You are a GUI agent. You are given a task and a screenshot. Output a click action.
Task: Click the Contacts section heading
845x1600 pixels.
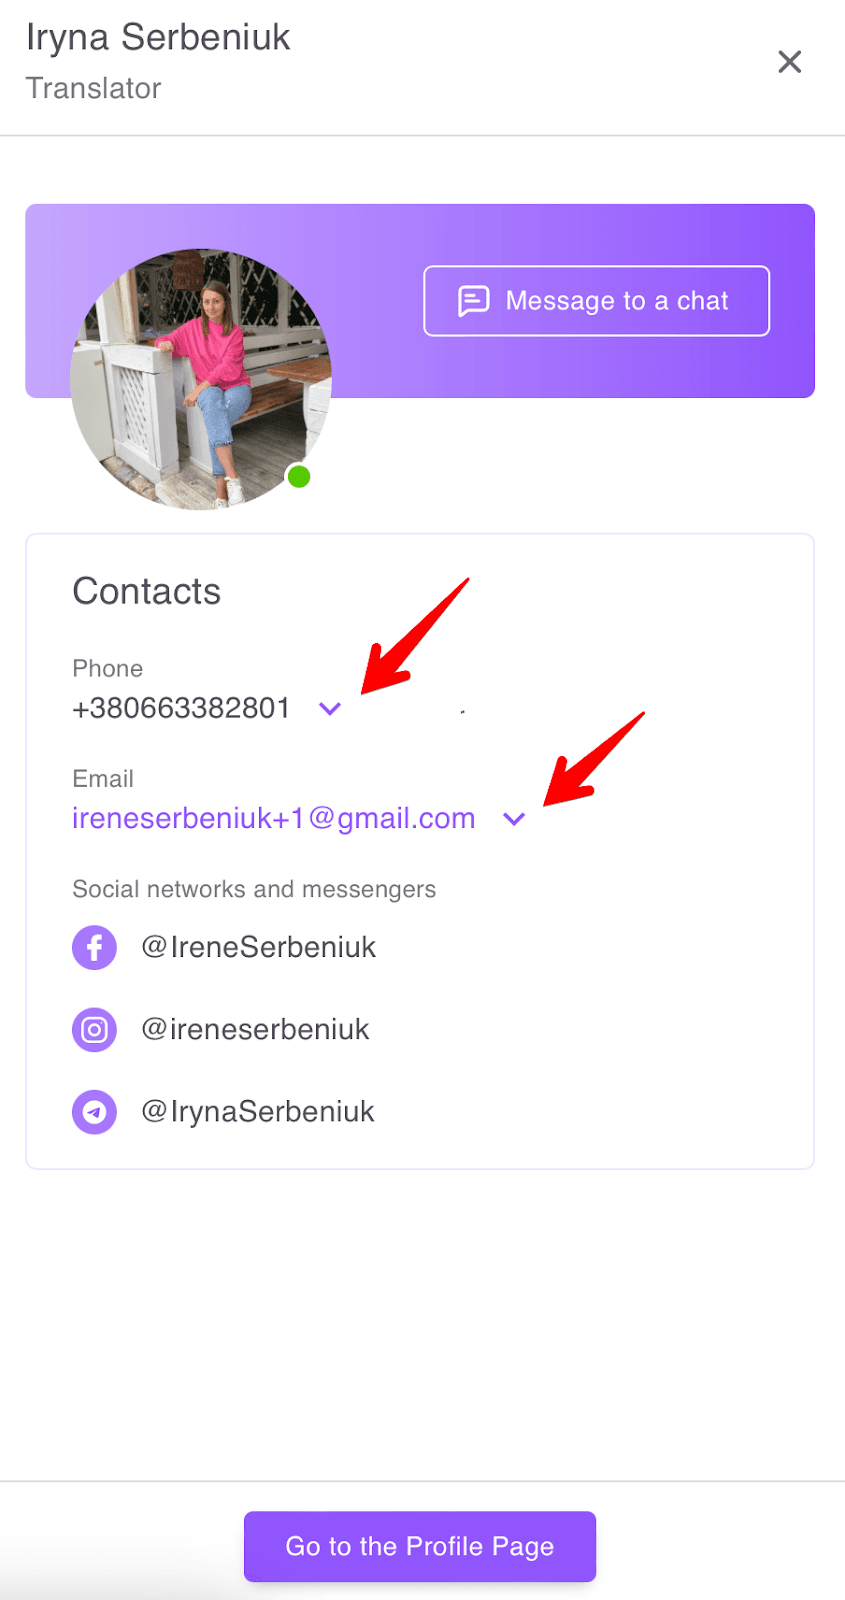click(147, 591)
